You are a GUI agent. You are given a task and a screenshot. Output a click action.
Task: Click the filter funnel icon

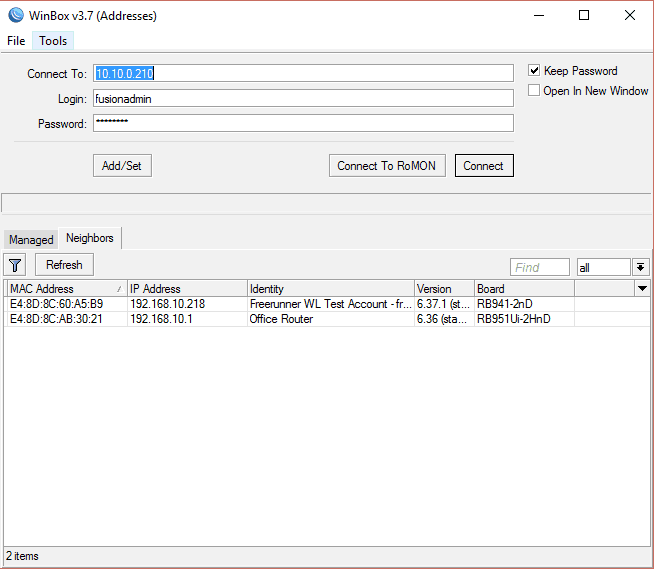[15, 265]
